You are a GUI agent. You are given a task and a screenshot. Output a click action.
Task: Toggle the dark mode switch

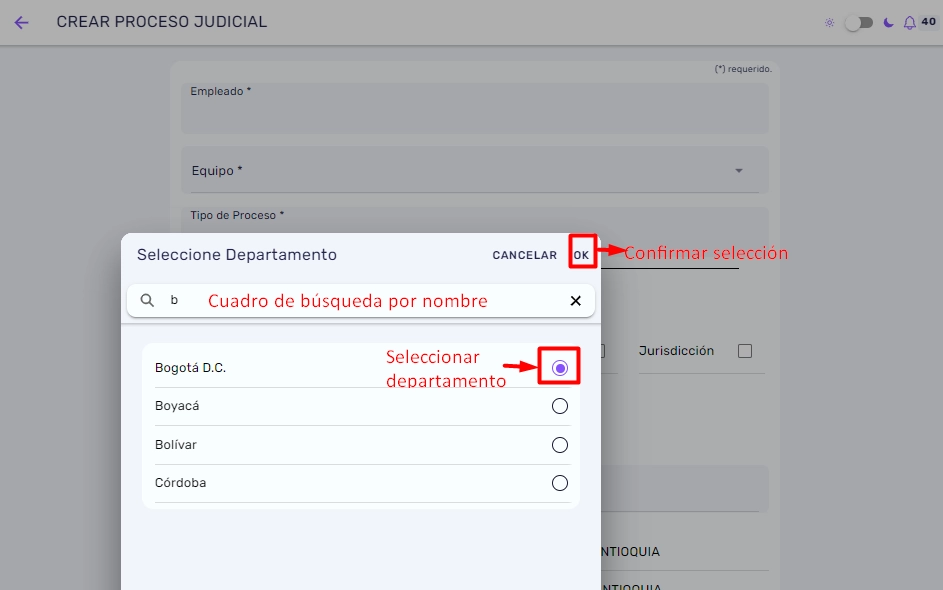coord(859,23)
